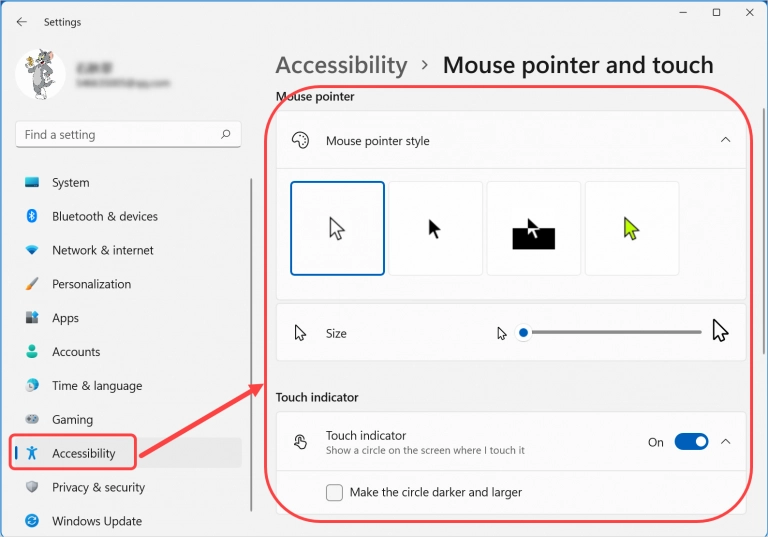768x537 pixels.
Task: Click the small cursor icon at slider start
Action: [x=502, y=334]
